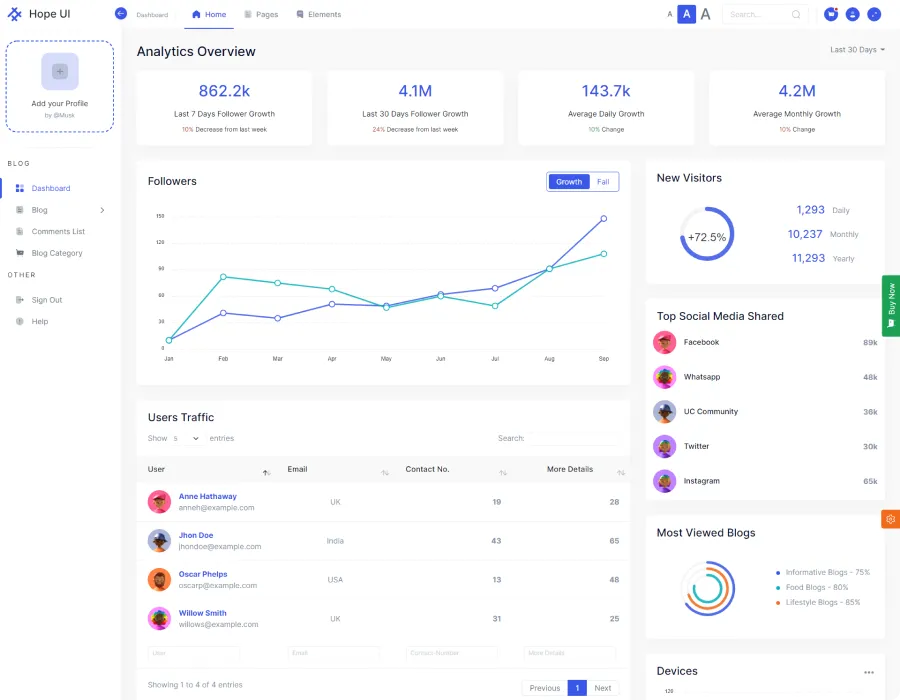900x700 pixels.
Task: Switch Followers chart to Fall
Action: pos(603,182)
